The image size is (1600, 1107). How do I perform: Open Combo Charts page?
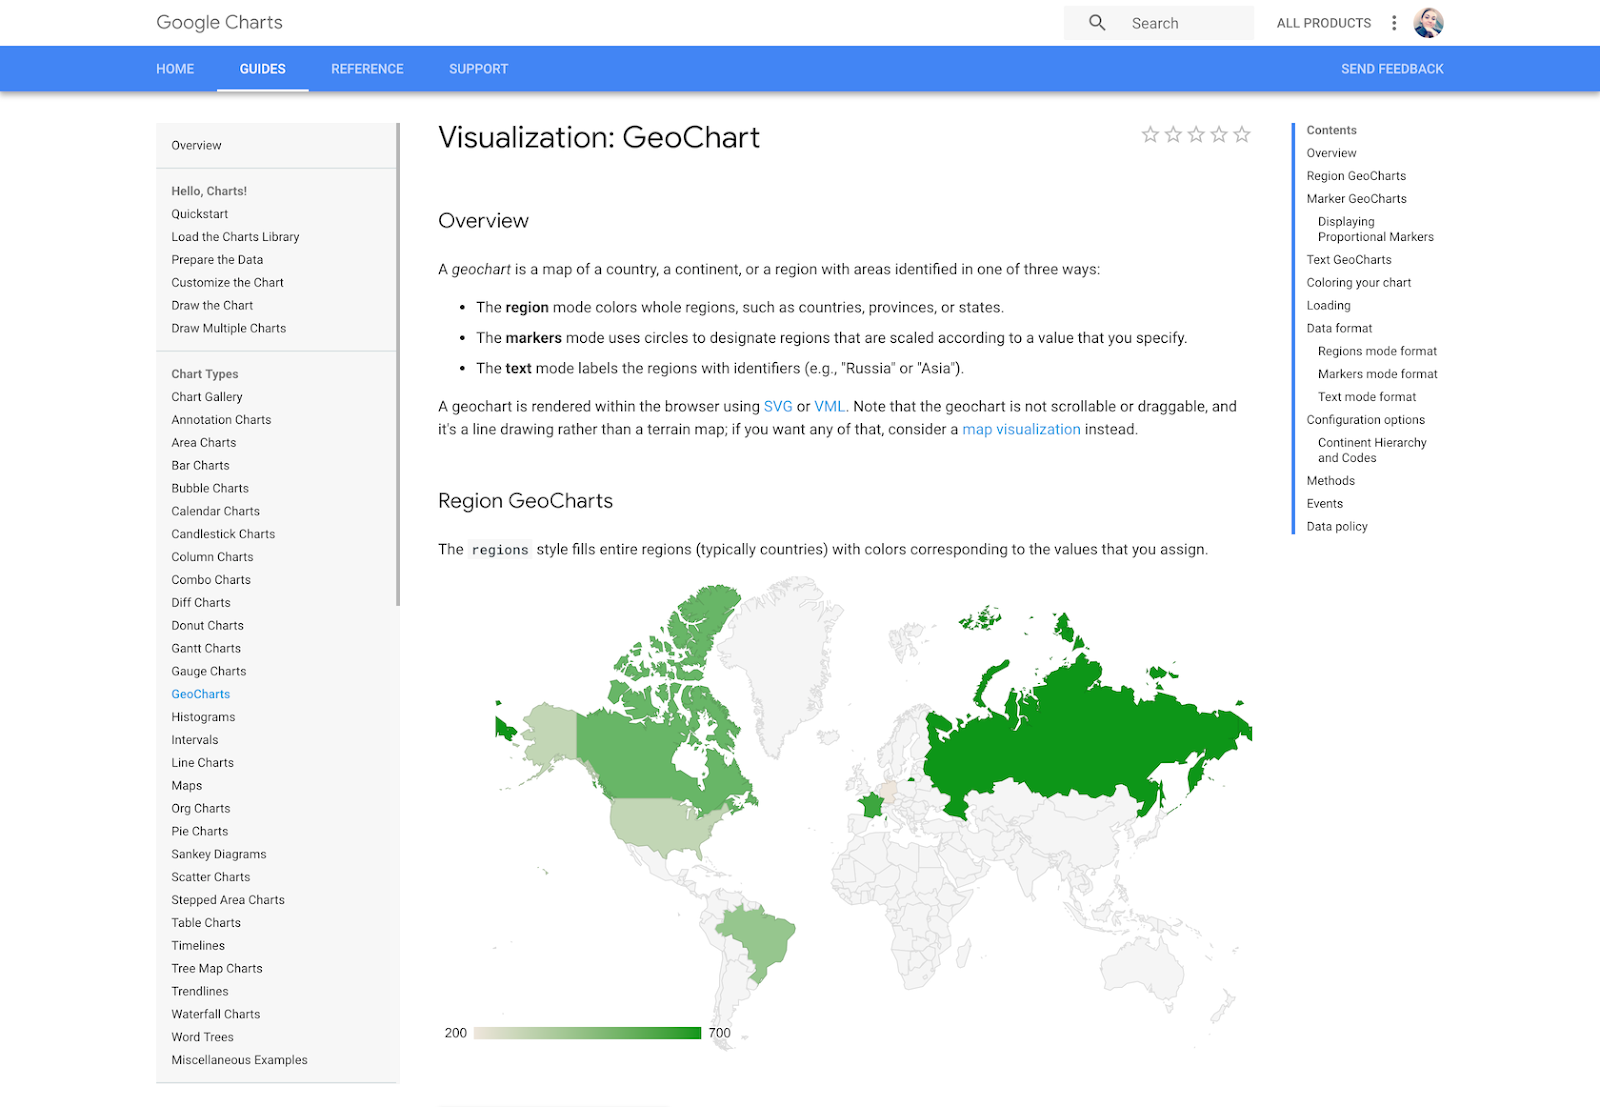point(211,580)
